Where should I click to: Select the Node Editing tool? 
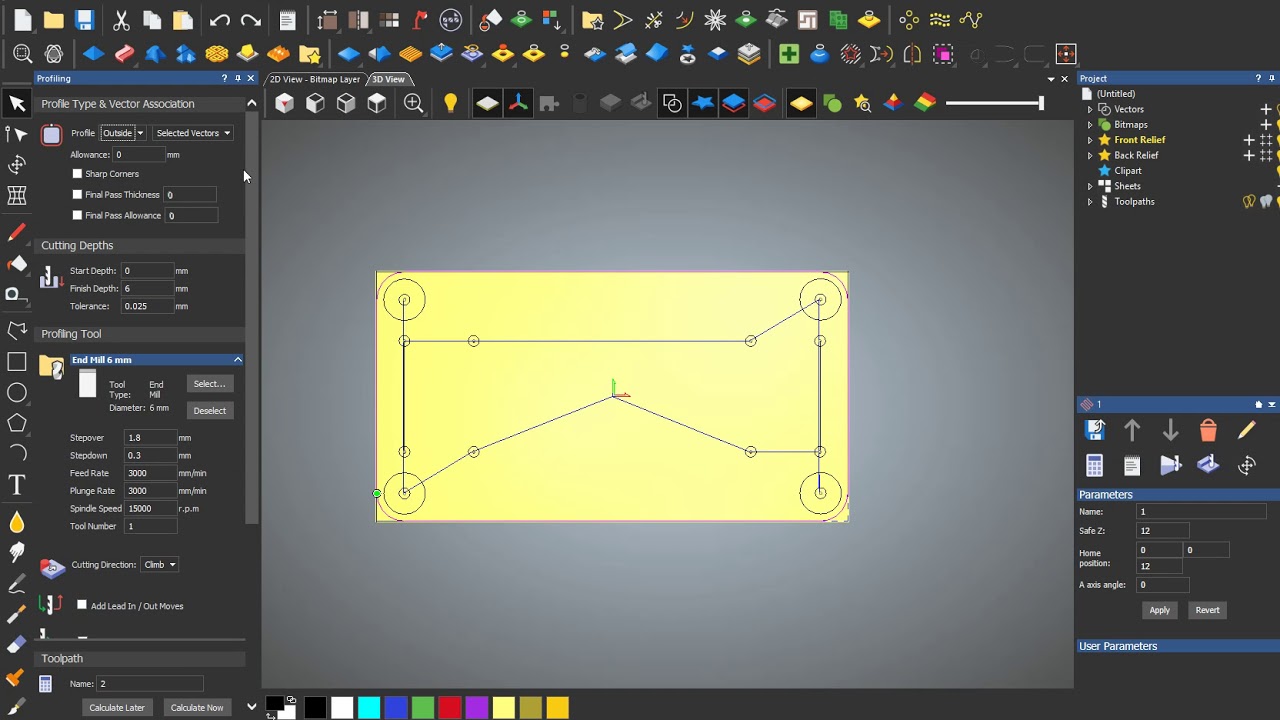pyautogui.click(x=17, y=134)
